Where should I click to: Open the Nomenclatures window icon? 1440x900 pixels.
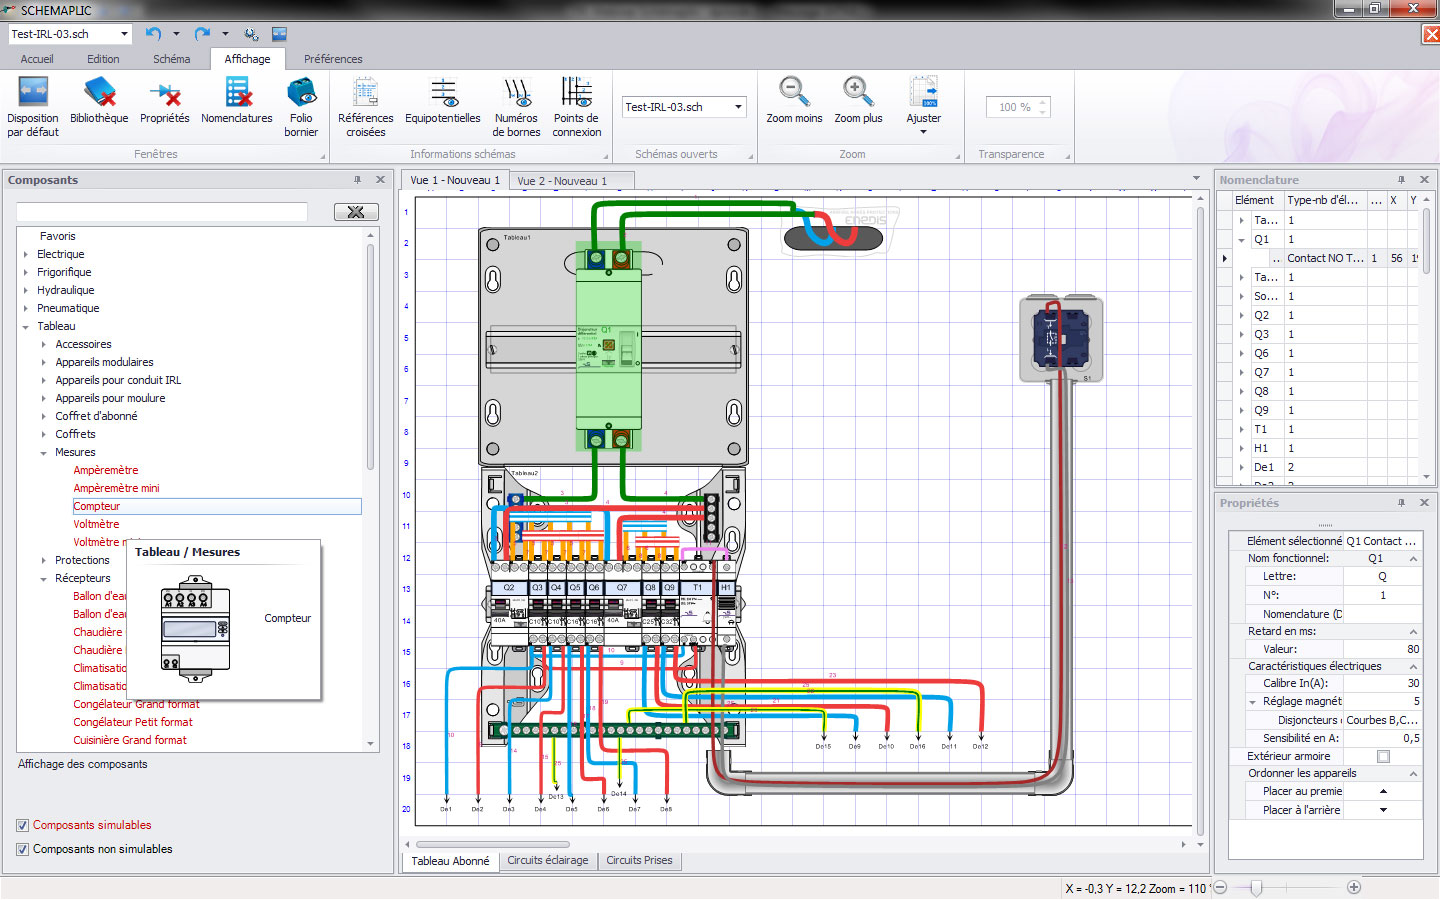(x=237, y=96)
